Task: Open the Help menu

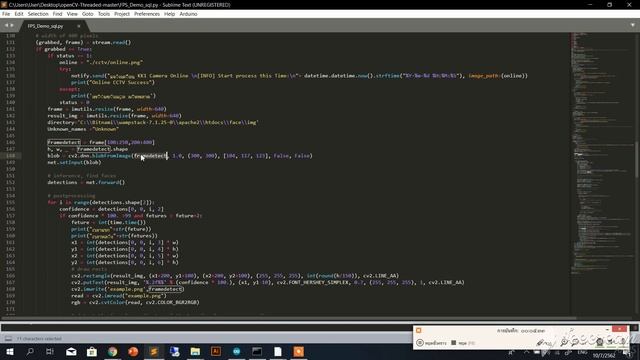Action: coord(169,14)
